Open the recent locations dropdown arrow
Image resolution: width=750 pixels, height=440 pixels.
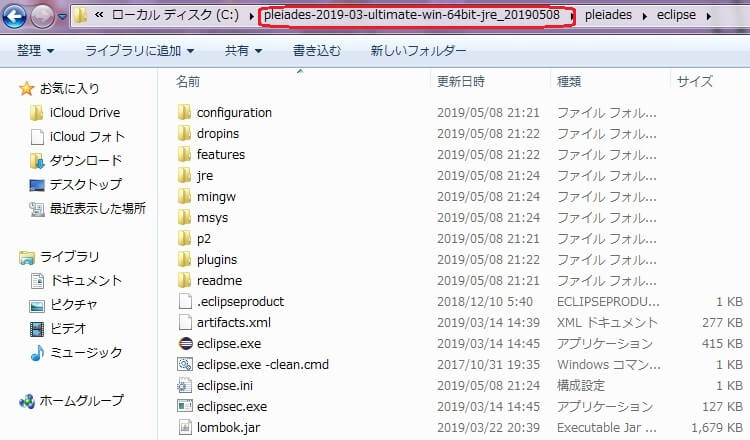pyautogui.click(x=62, y=17)
